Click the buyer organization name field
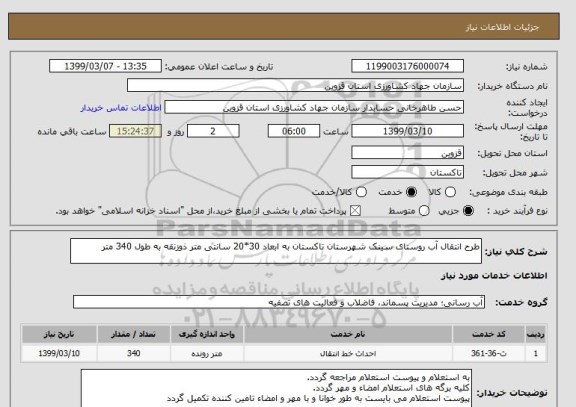576x407 pixels. coord(295,86)
